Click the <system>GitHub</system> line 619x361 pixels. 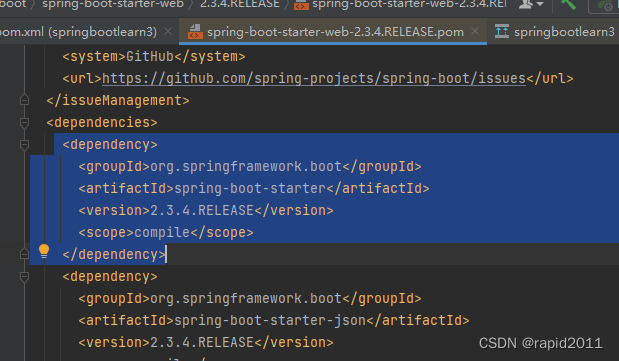(154, 56)
